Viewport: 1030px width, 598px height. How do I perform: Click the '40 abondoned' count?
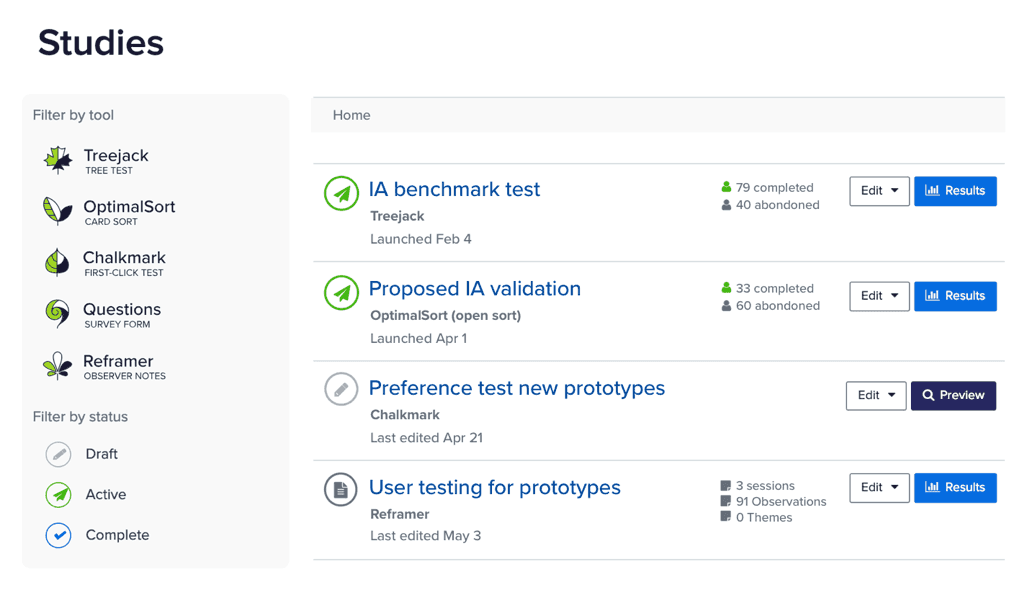tap(778, 205)
